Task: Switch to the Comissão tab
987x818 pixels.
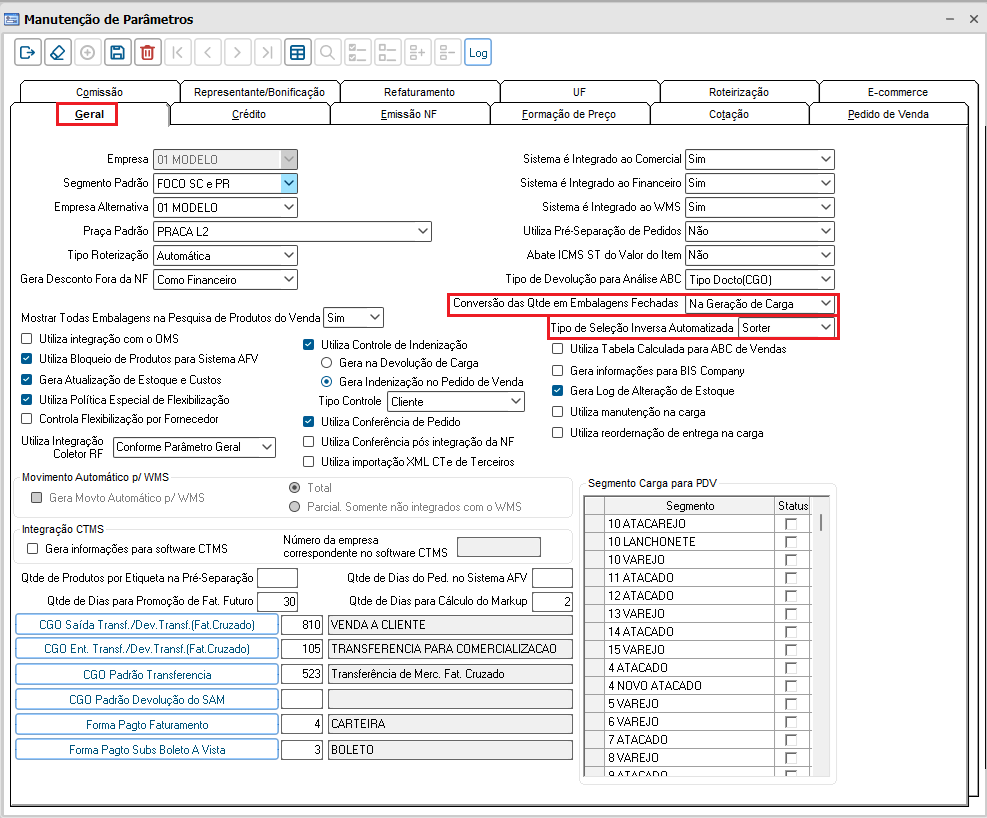Action: (99, 92)
